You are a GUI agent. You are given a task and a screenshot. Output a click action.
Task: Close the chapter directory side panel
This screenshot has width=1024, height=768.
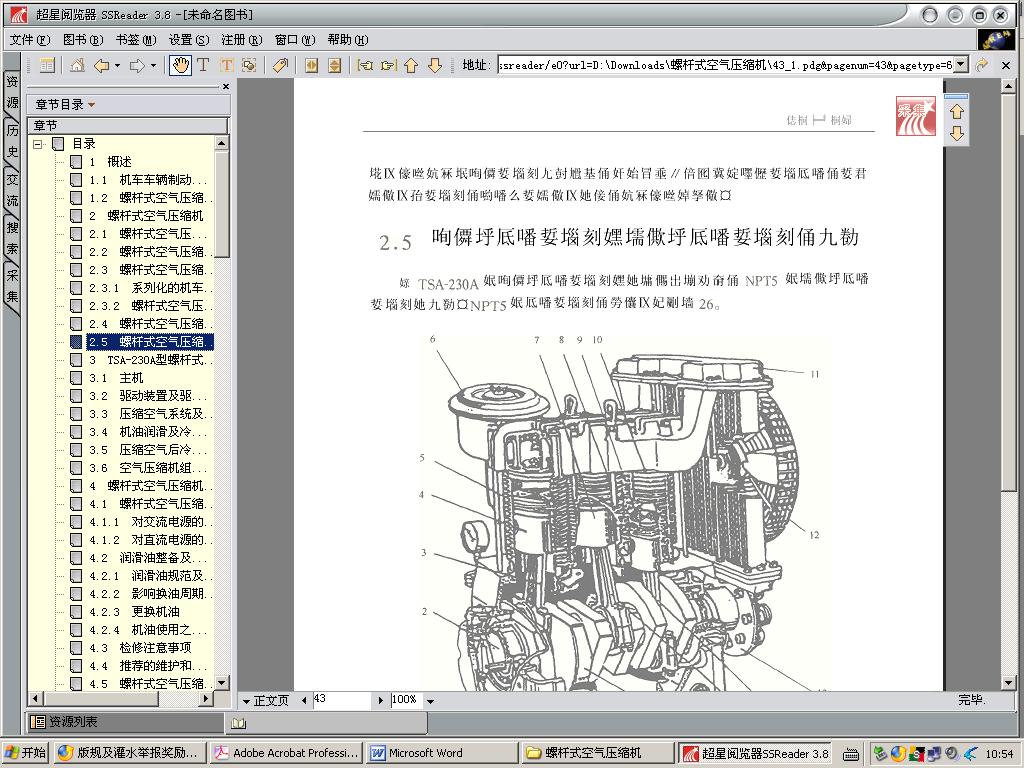[226, 86]
